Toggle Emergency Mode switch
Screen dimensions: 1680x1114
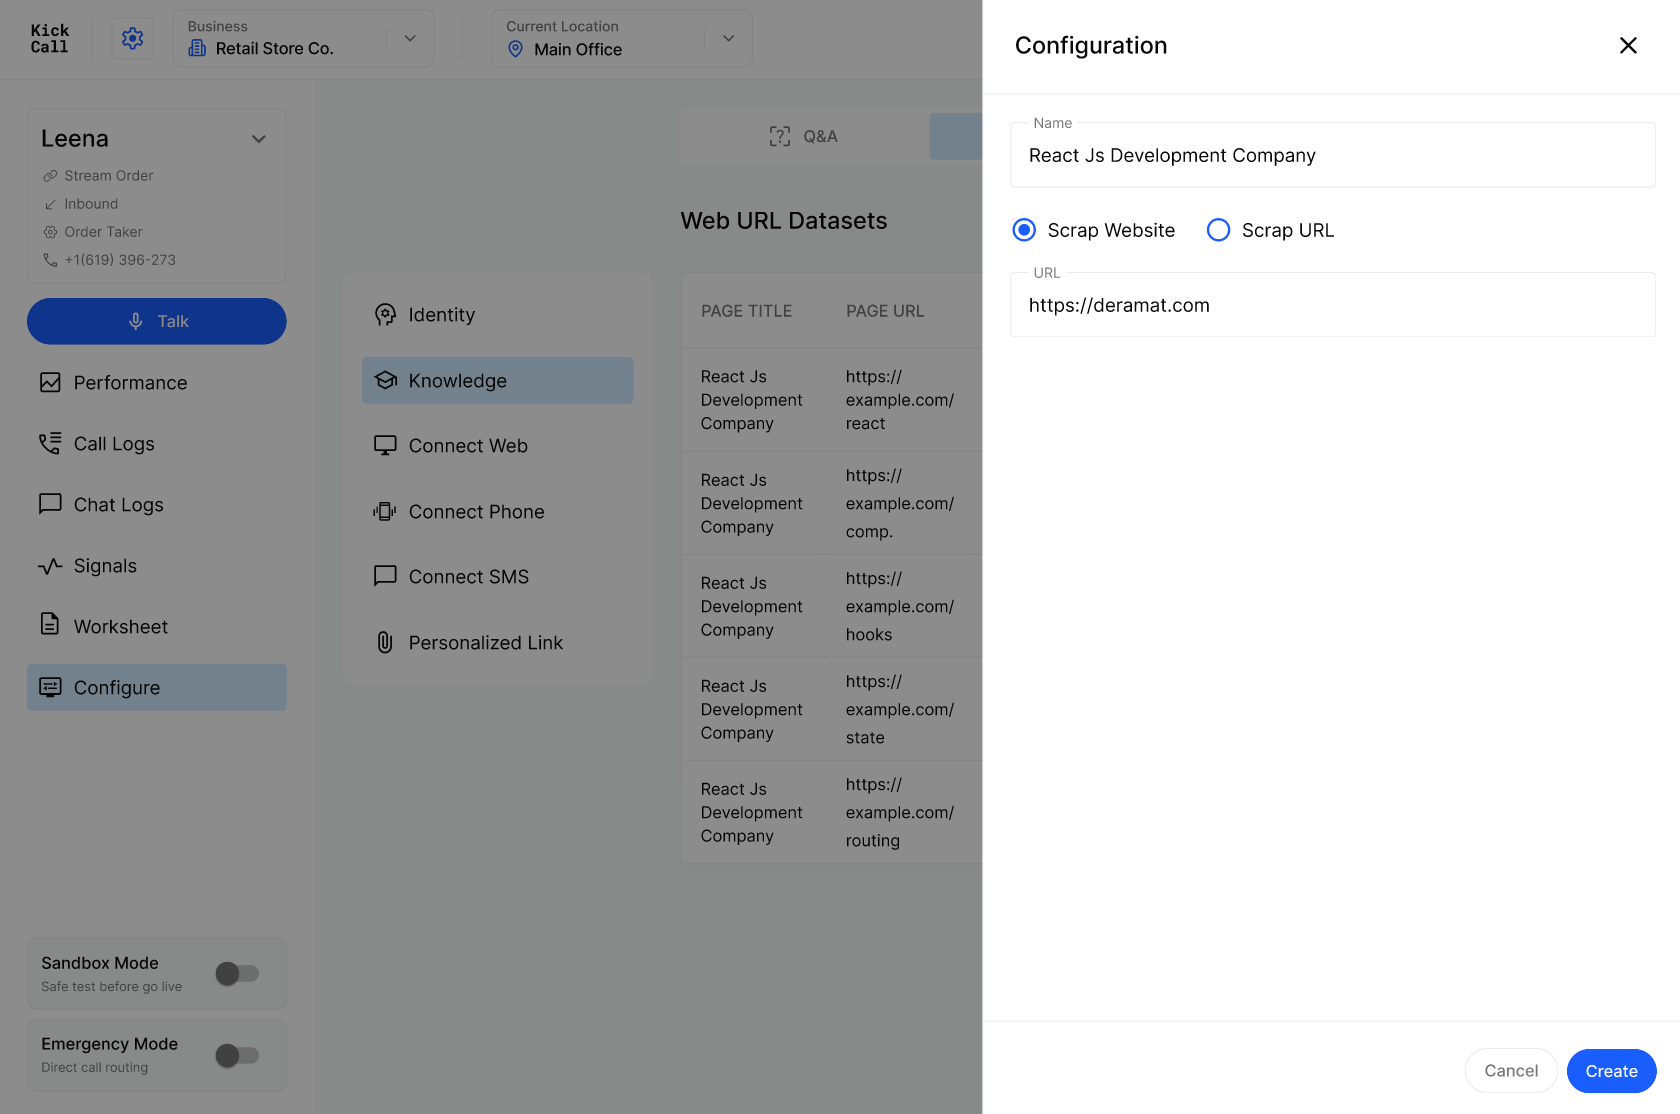click(x=238, y=1055)
